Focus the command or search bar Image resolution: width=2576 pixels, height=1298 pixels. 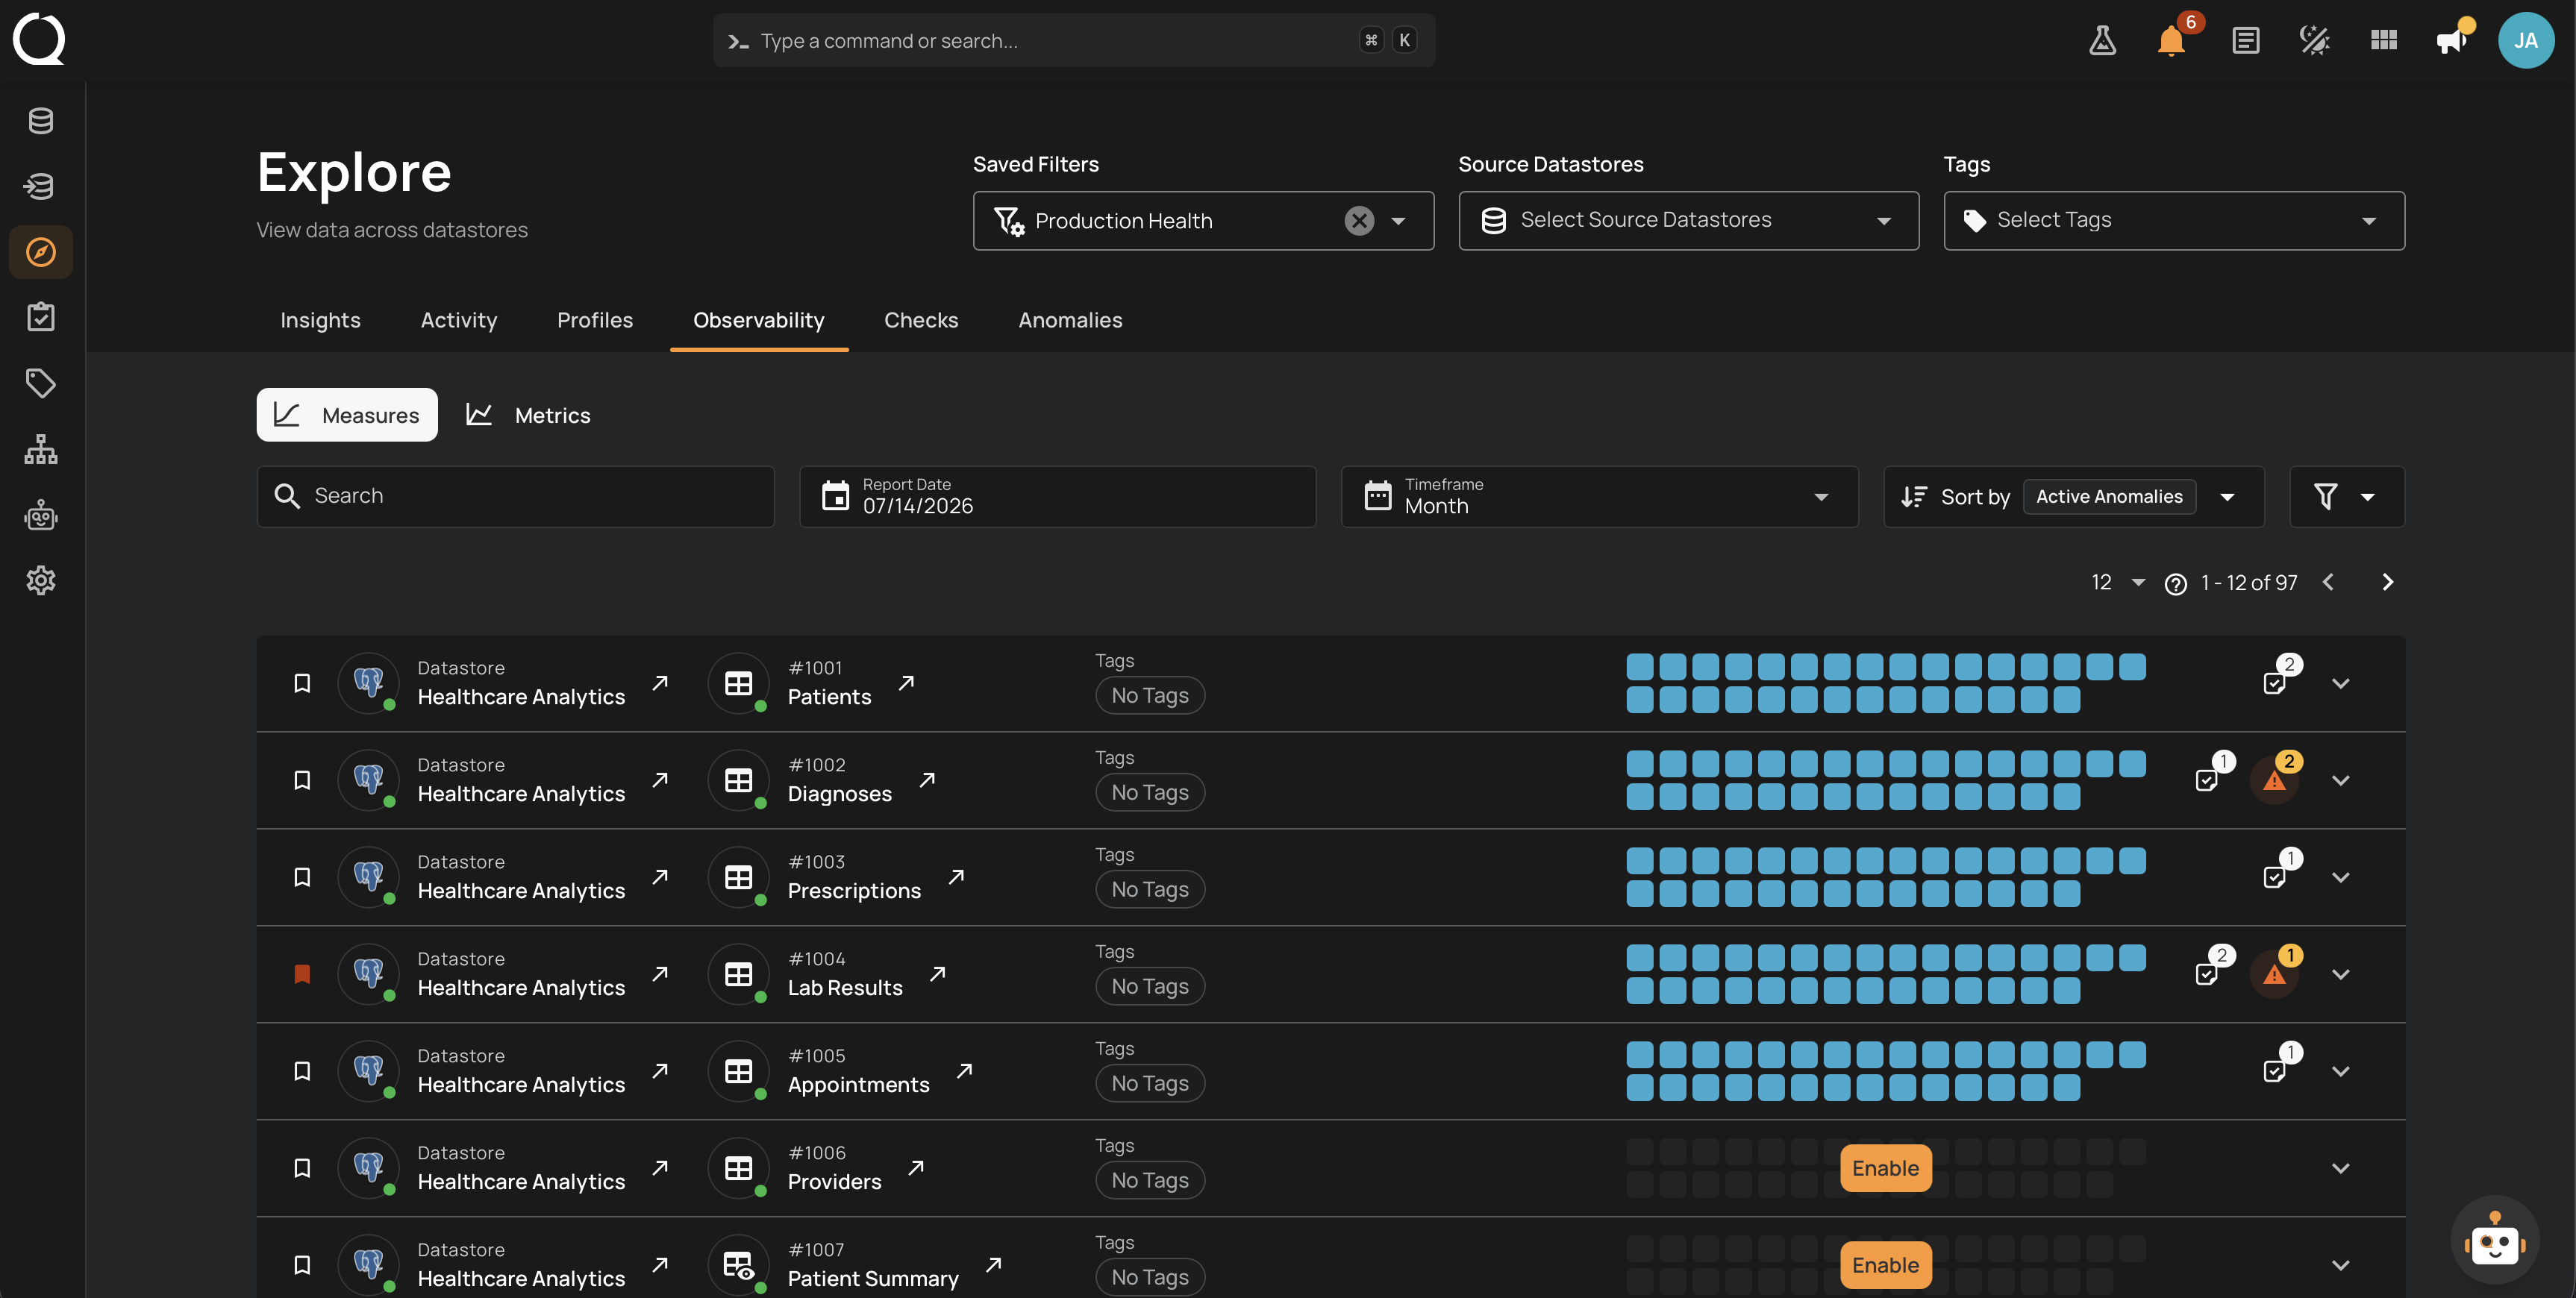1074,40
